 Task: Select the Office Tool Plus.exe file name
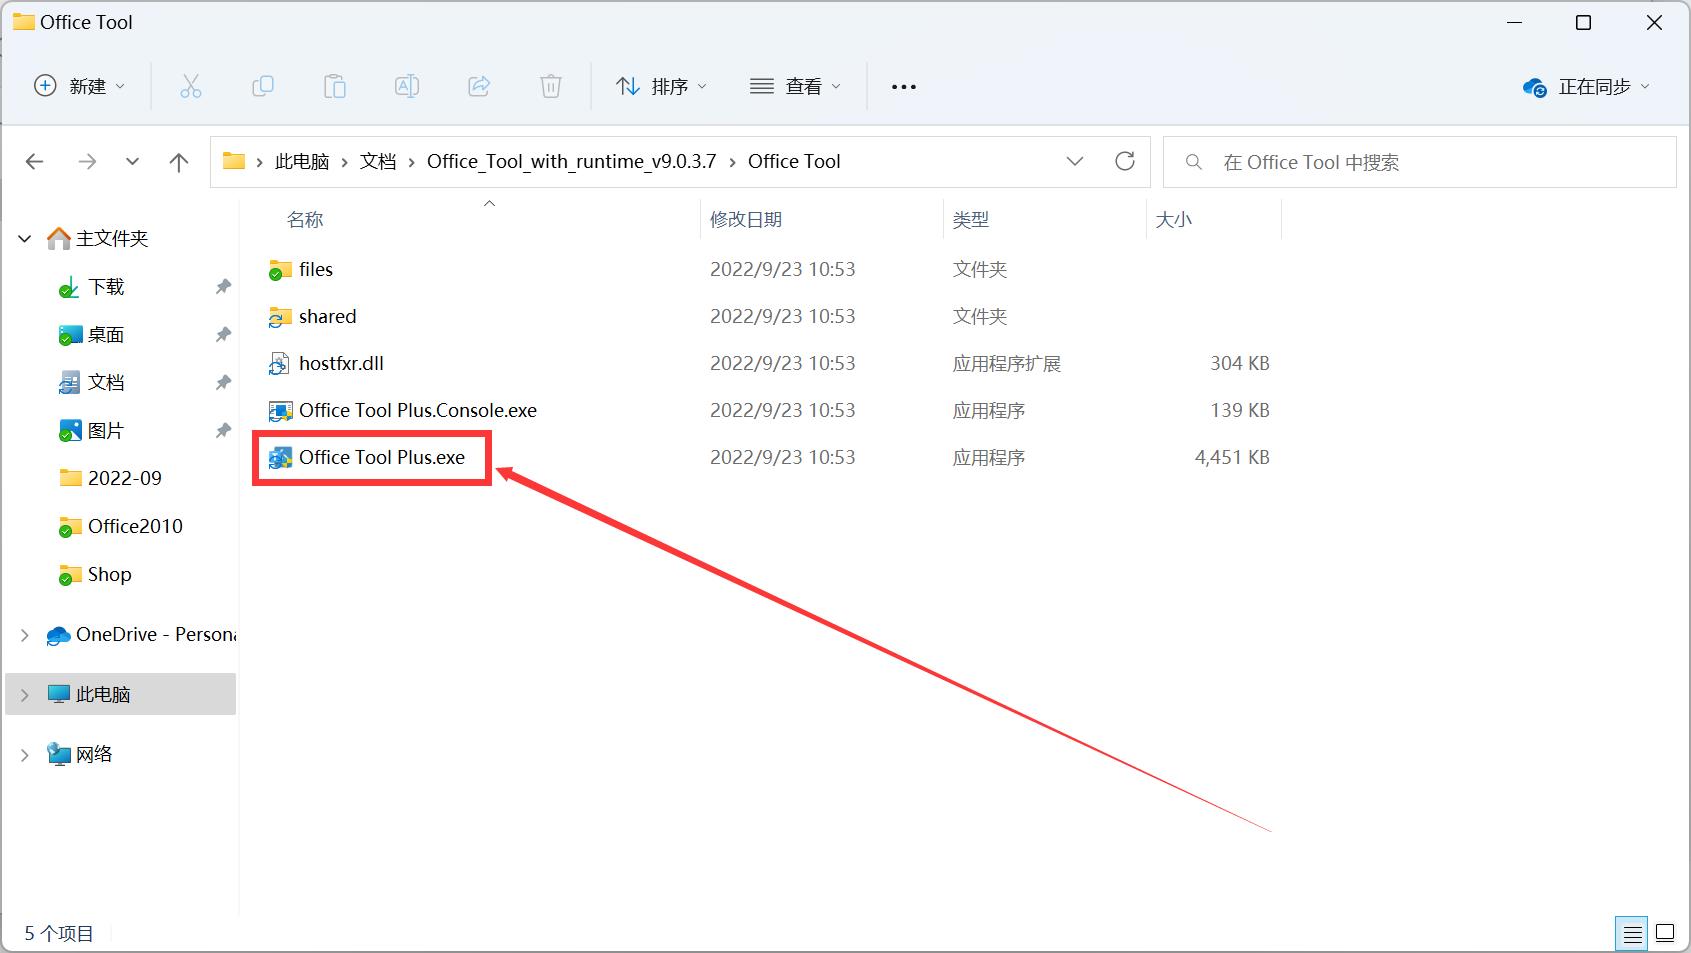tap(382, 458)
